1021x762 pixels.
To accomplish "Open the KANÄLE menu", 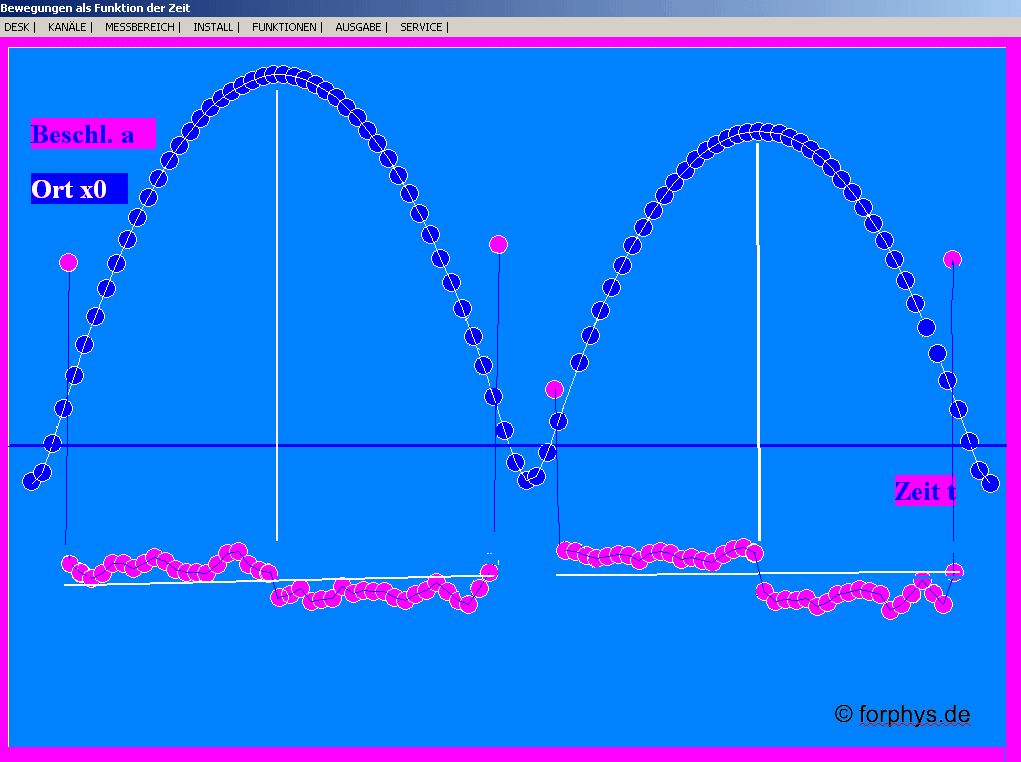I will [67, 27].
